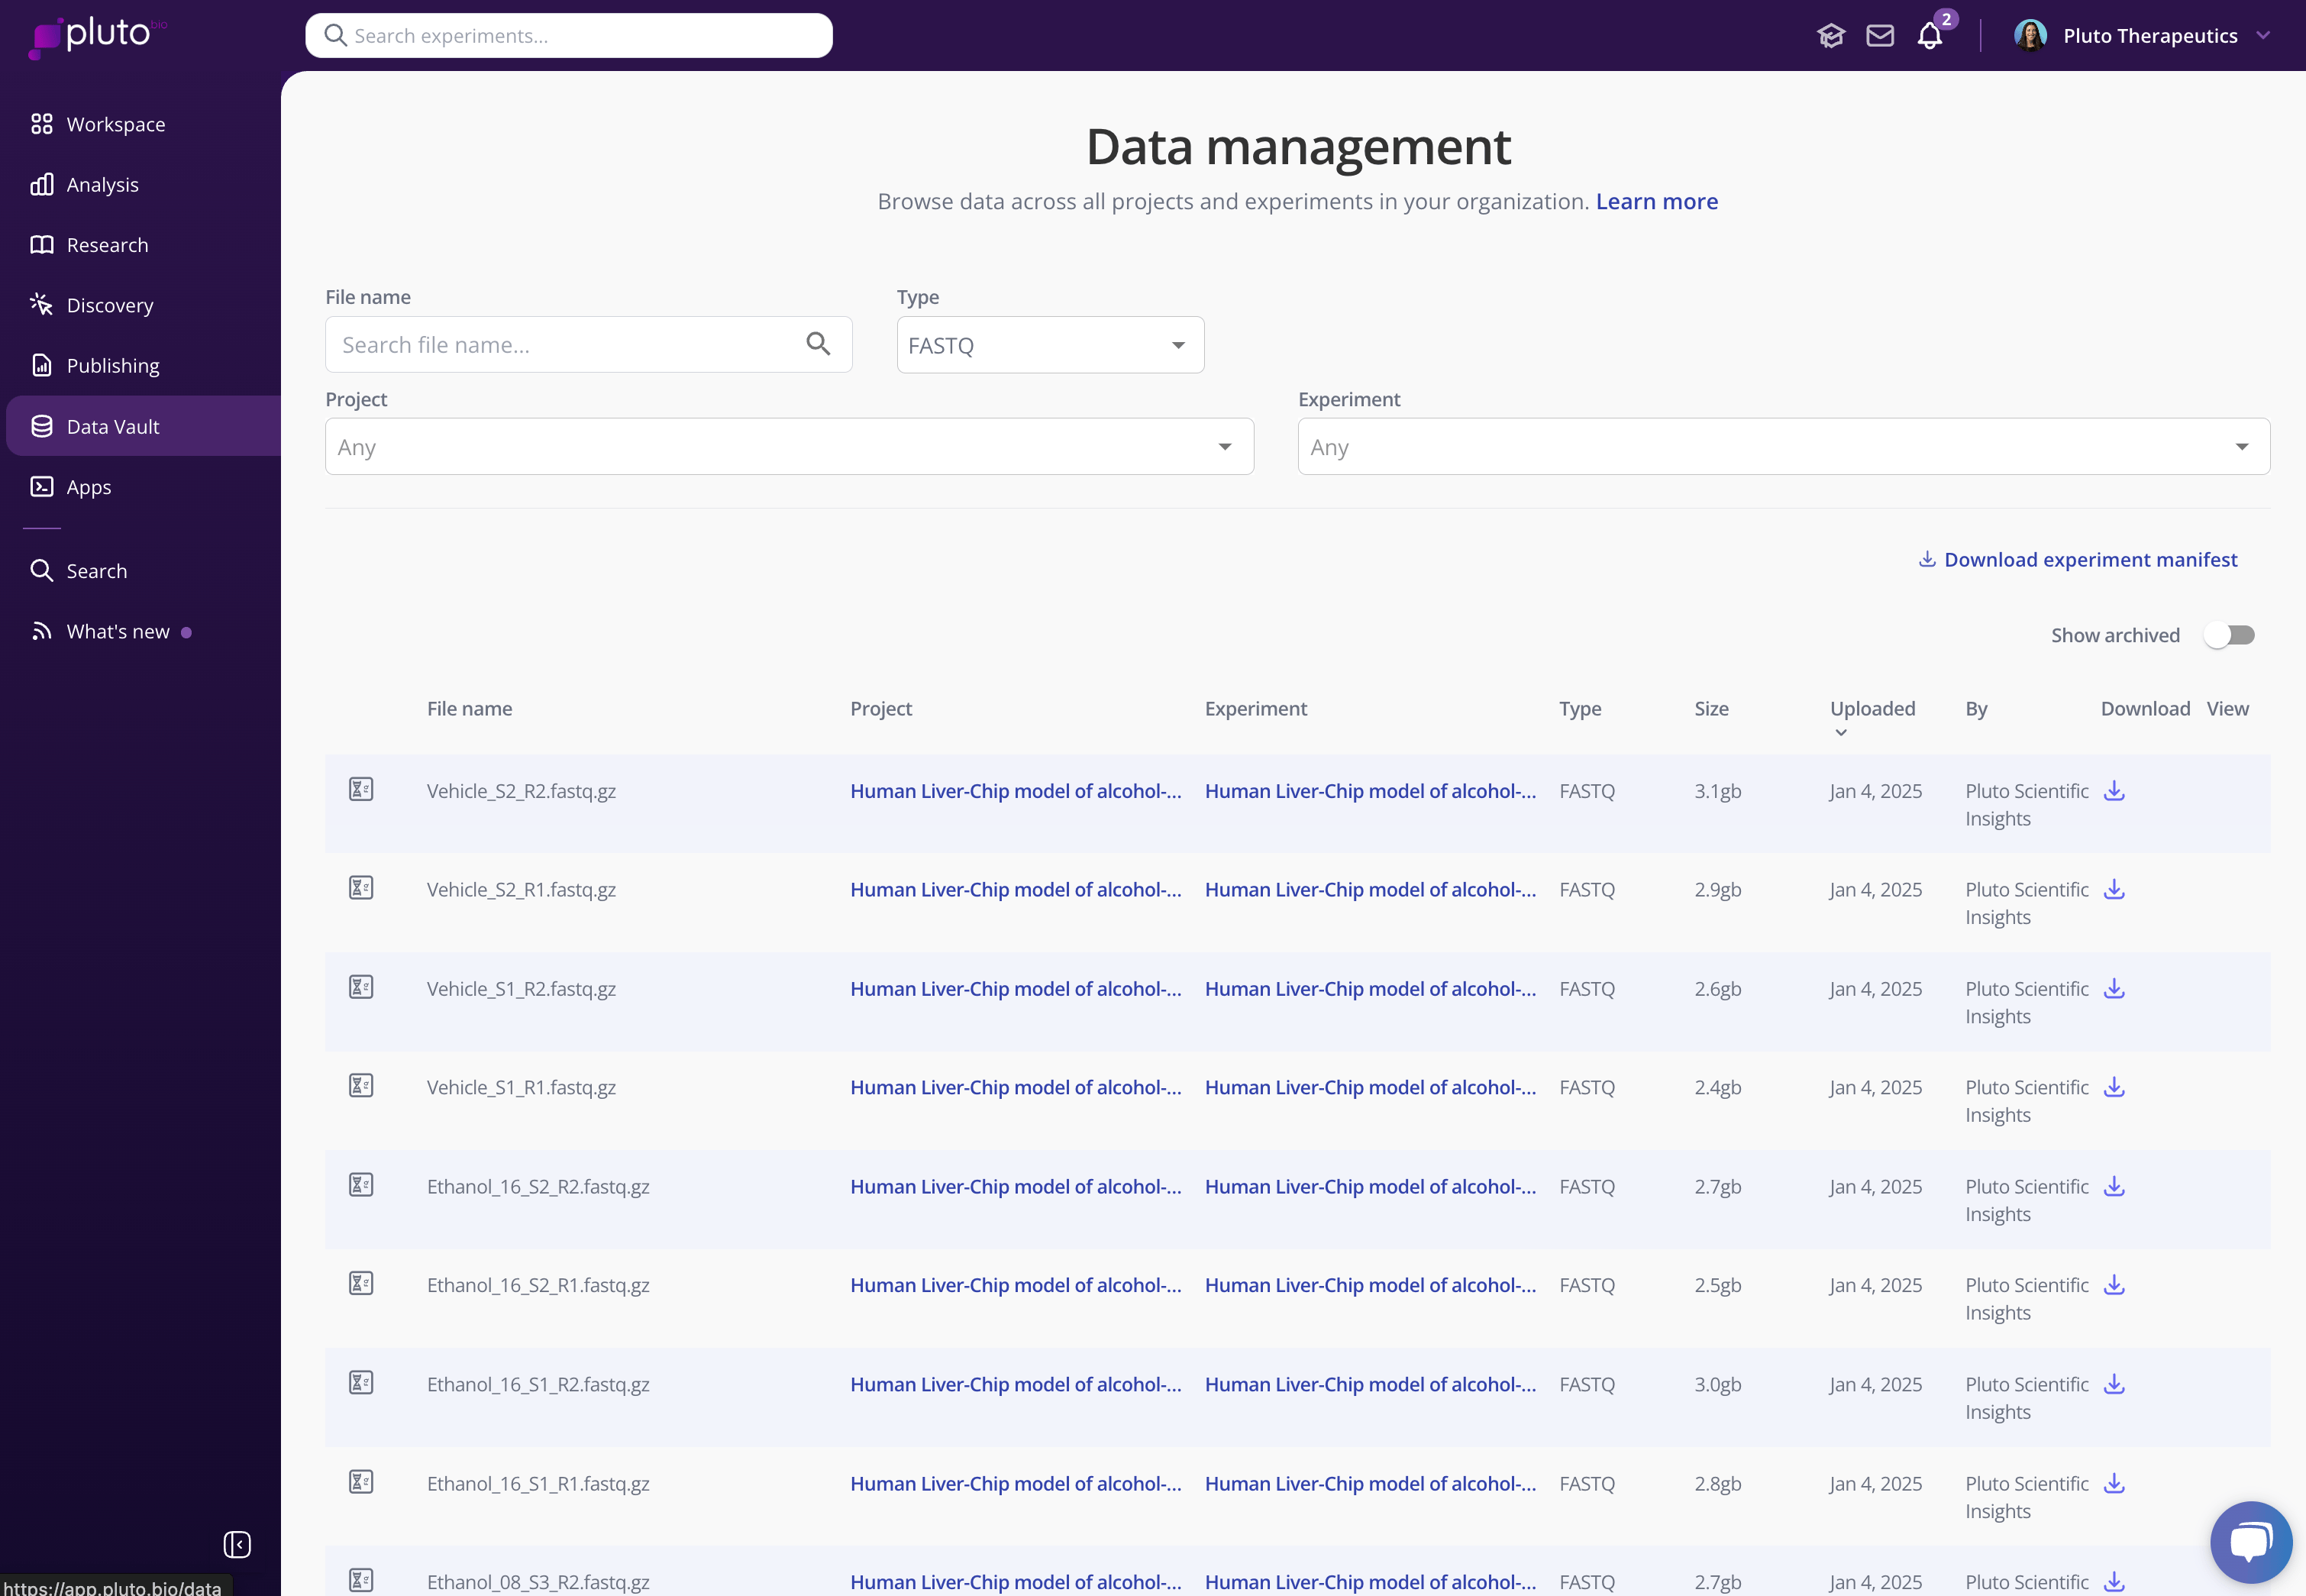Click the file name search magnifier

(x=818, y=344)
